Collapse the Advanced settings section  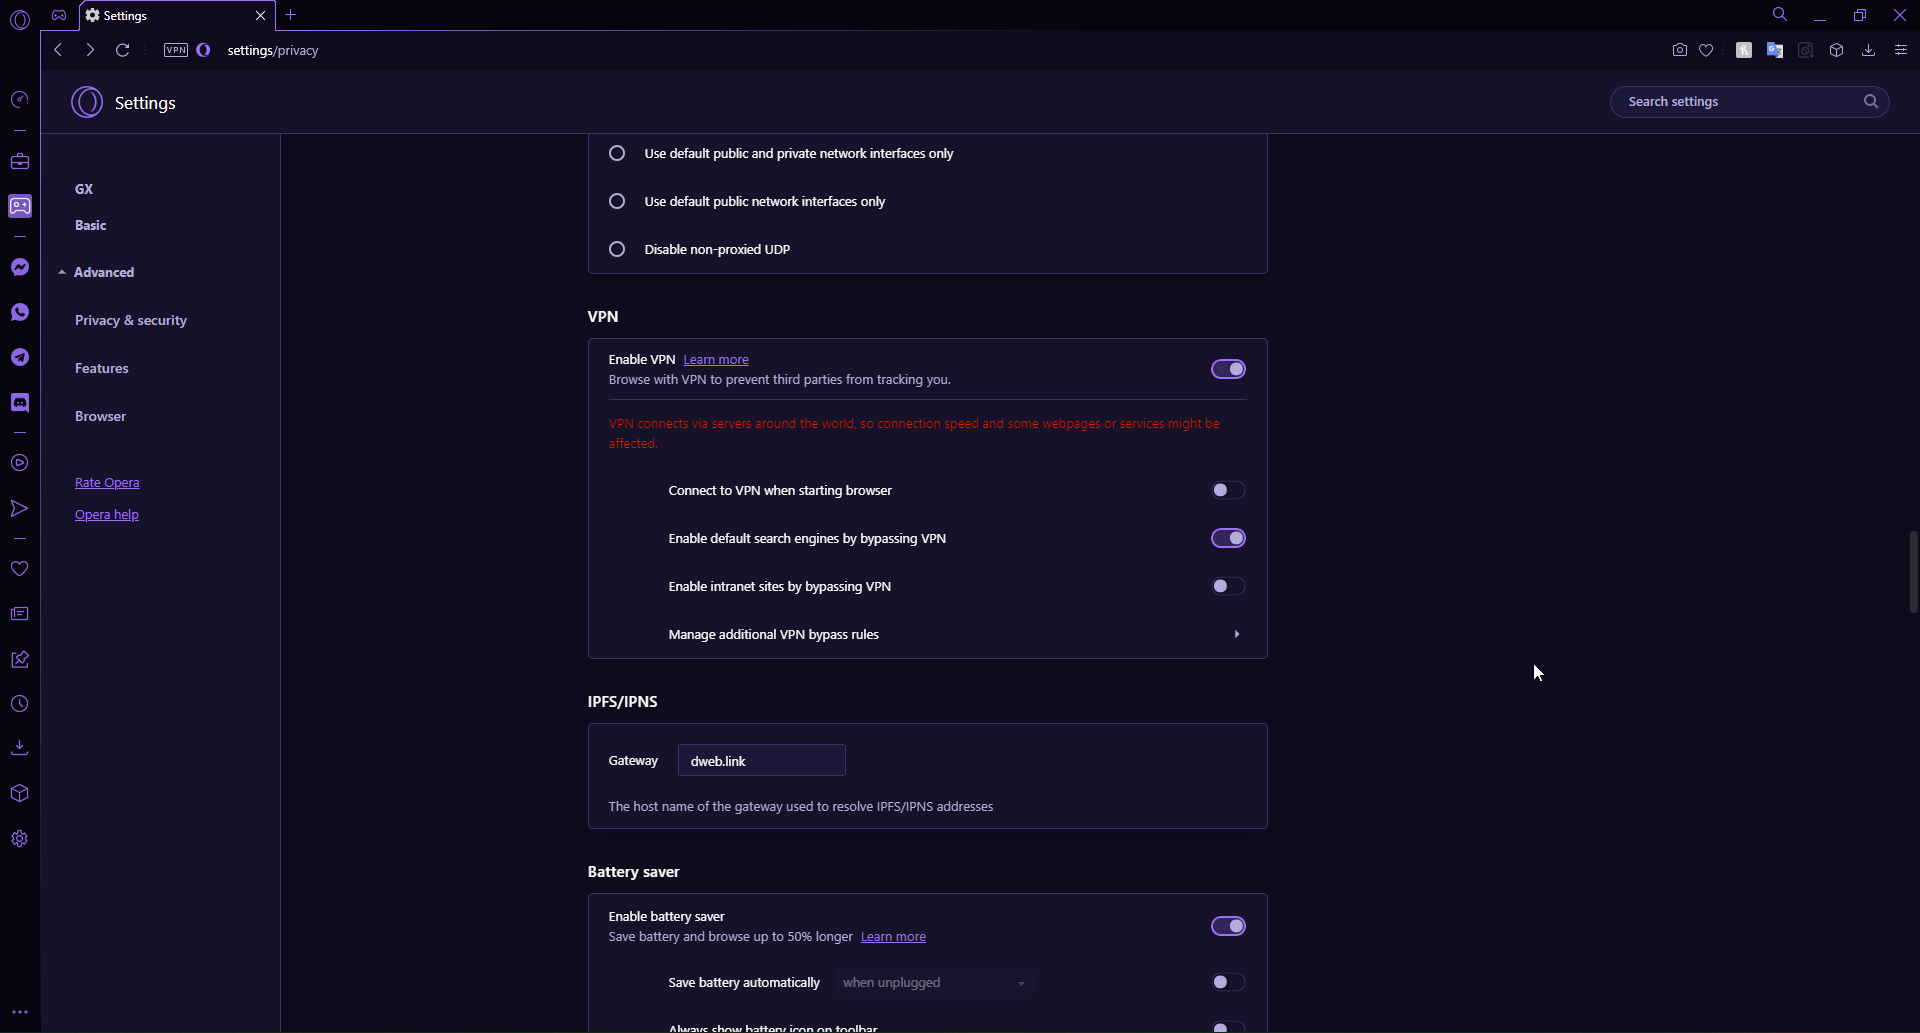coord(96,272)
